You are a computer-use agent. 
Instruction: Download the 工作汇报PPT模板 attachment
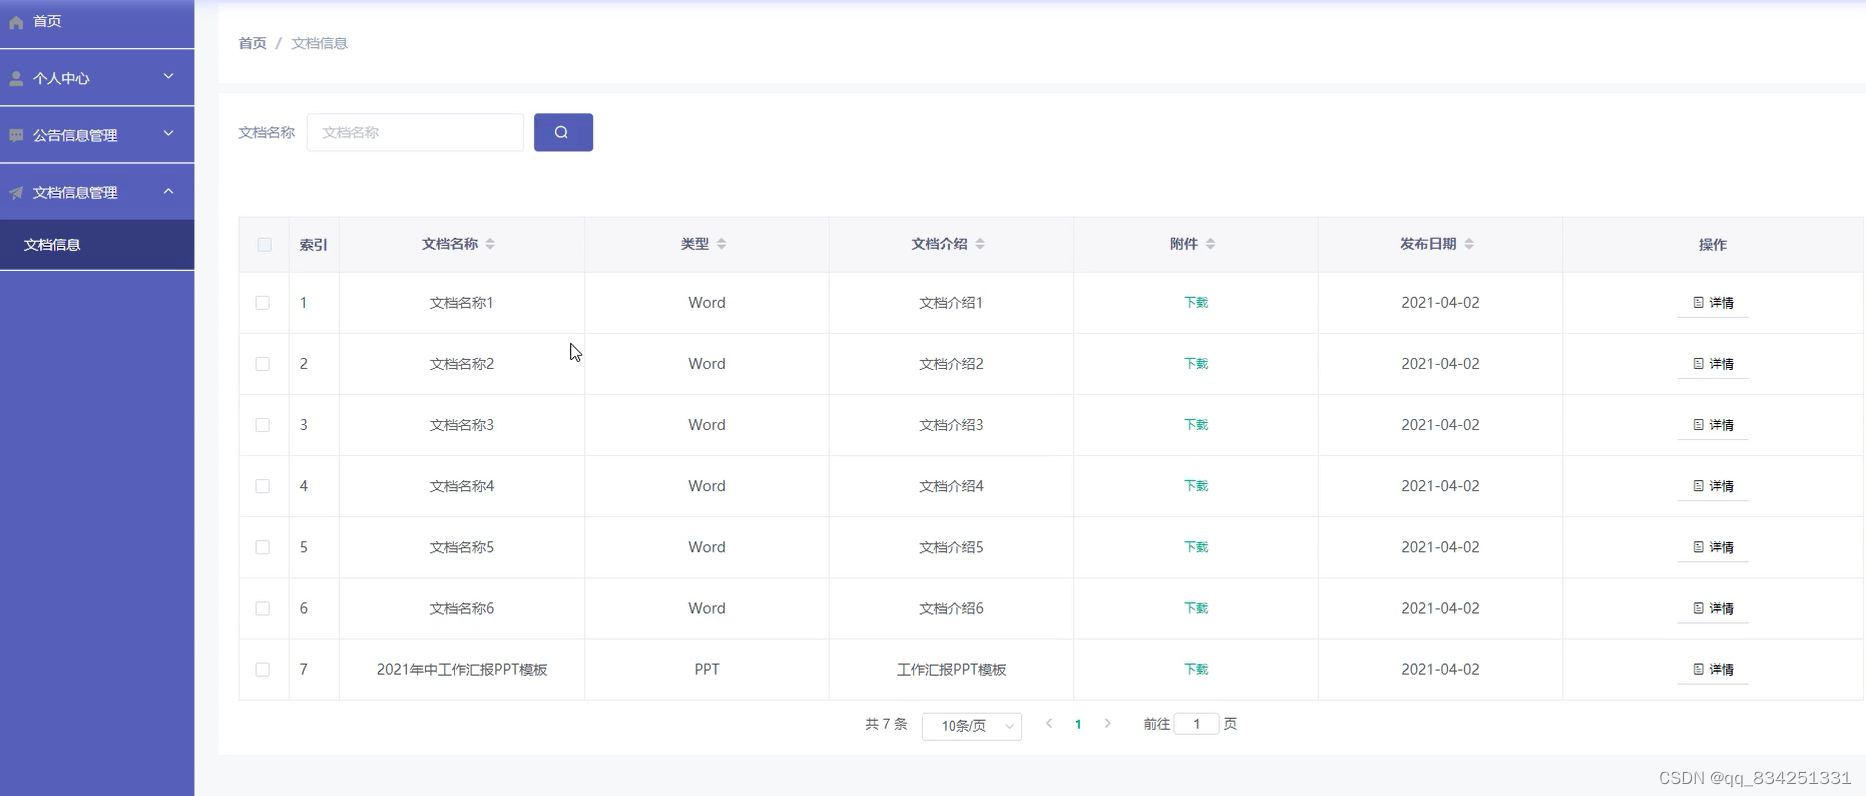pyautogui.click(x=1196, y=669)
